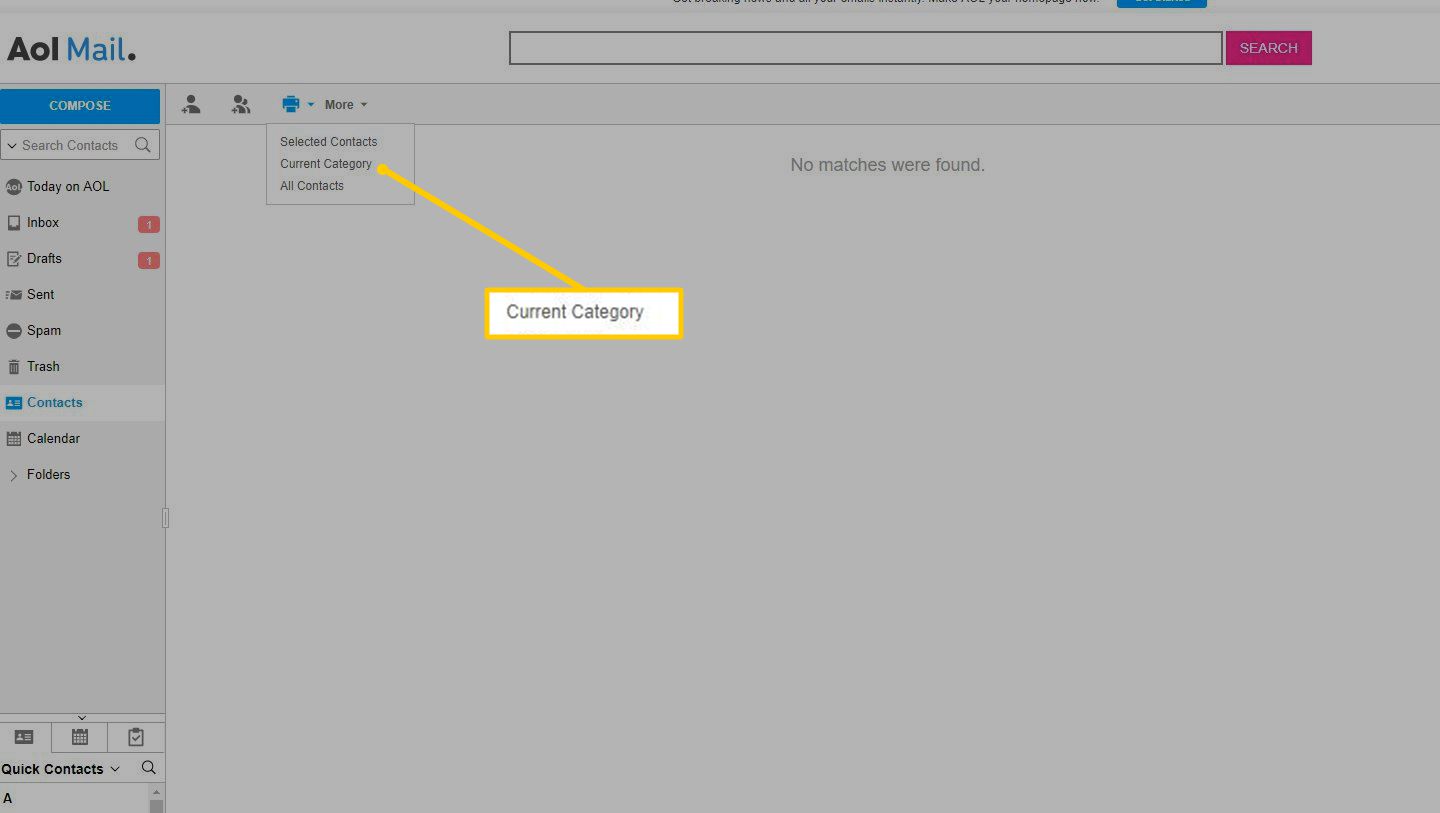Click the Drafts pencil icon
This screenshot has width=1440, height=813.
[x=14, y=259]
